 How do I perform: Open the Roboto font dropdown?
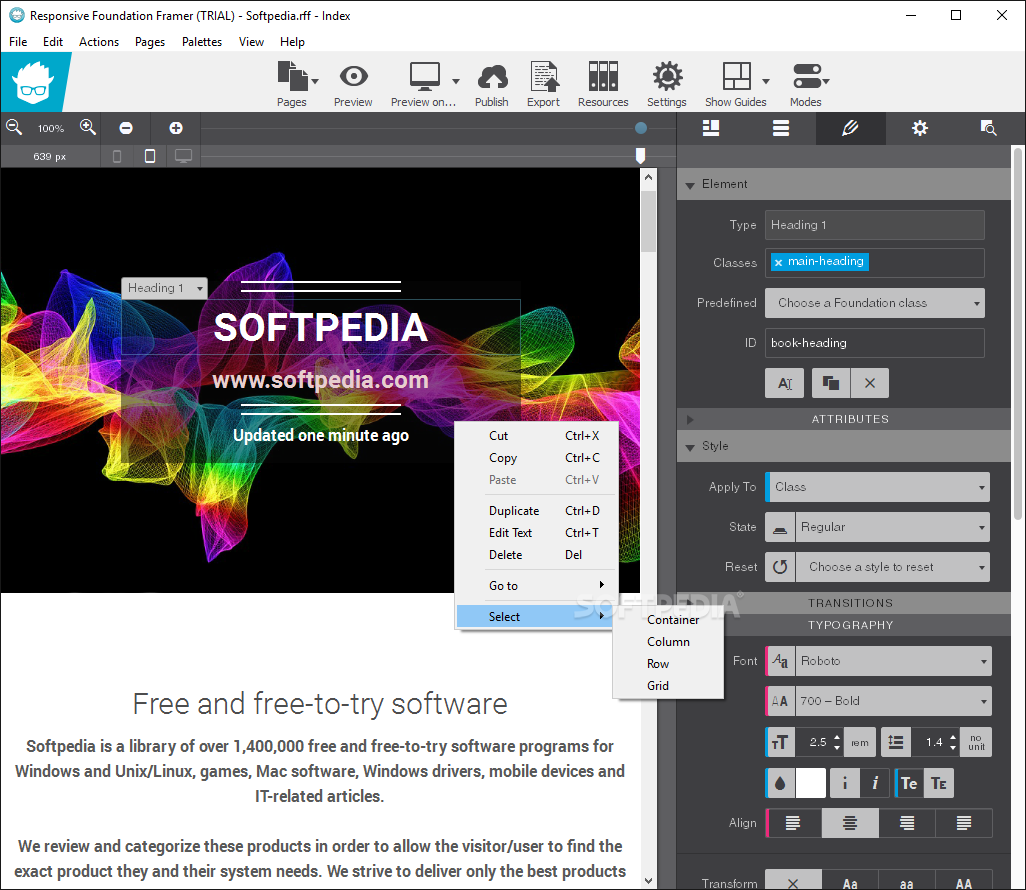(x=893, y=661)
